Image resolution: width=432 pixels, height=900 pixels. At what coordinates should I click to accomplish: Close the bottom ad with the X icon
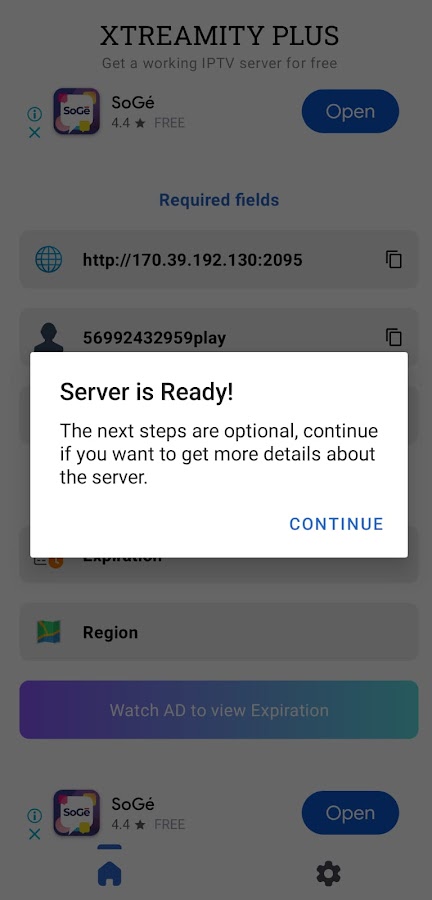click(x=34, y=834)
